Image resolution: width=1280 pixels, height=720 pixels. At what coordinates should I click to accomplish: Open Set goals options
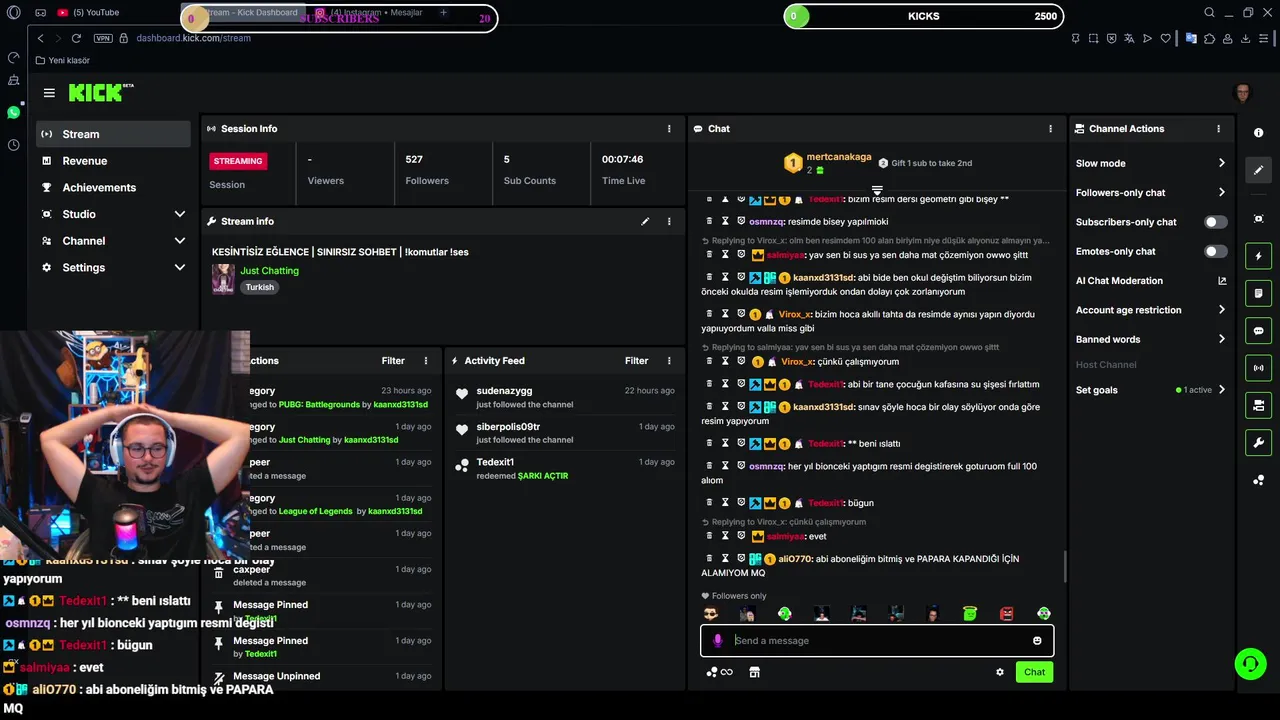1150,390
